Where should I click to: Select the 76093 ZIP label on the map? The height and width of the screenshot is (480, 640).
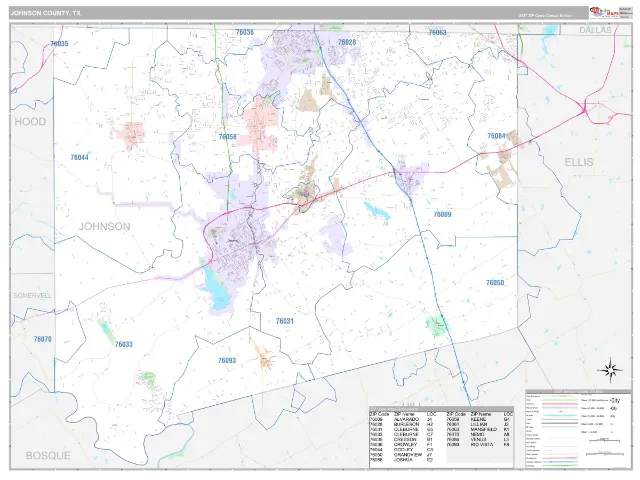coord(227,360)
